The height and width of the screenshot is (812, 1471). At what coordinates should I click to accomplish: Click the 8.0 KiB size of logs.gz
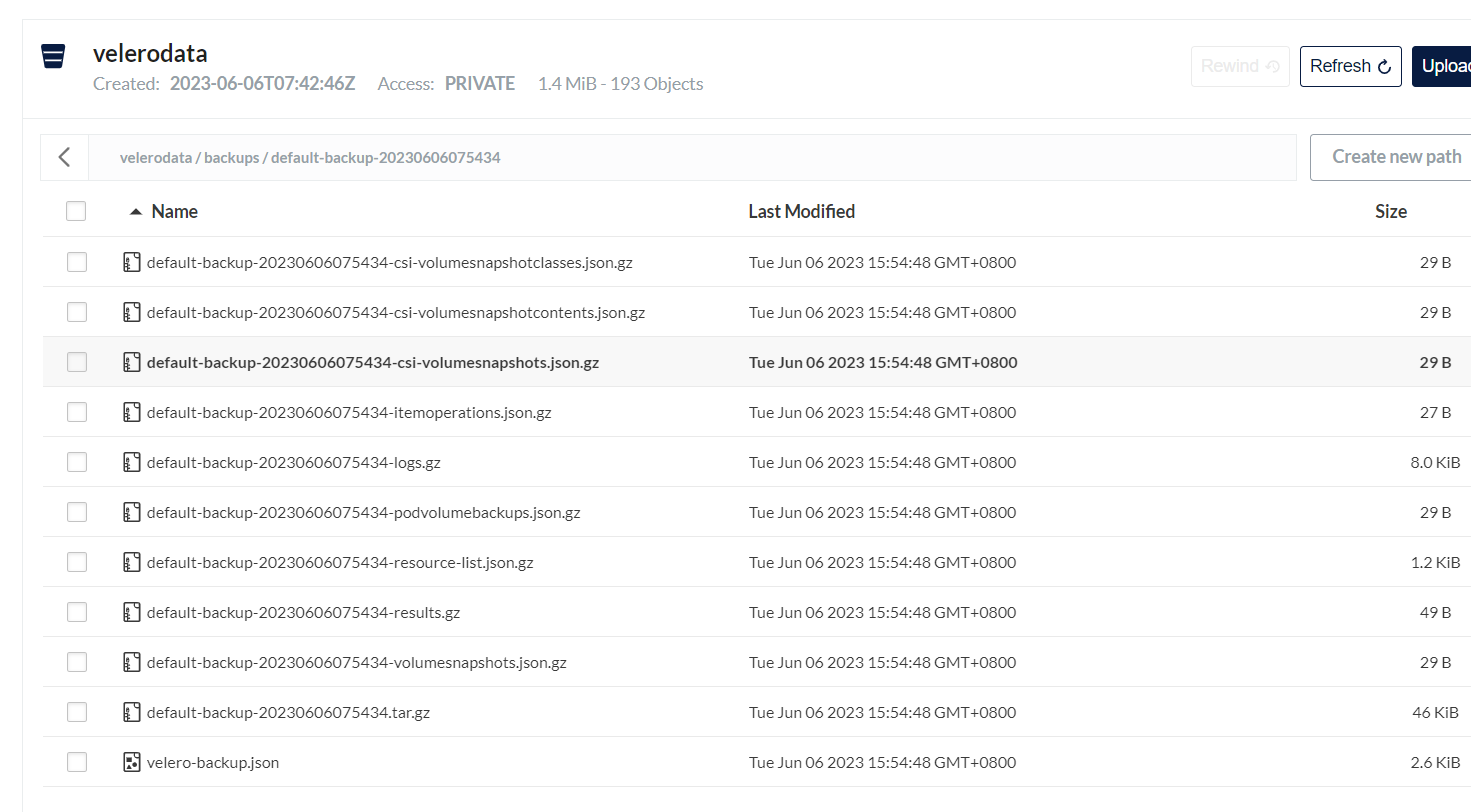tap(1435, 463)
